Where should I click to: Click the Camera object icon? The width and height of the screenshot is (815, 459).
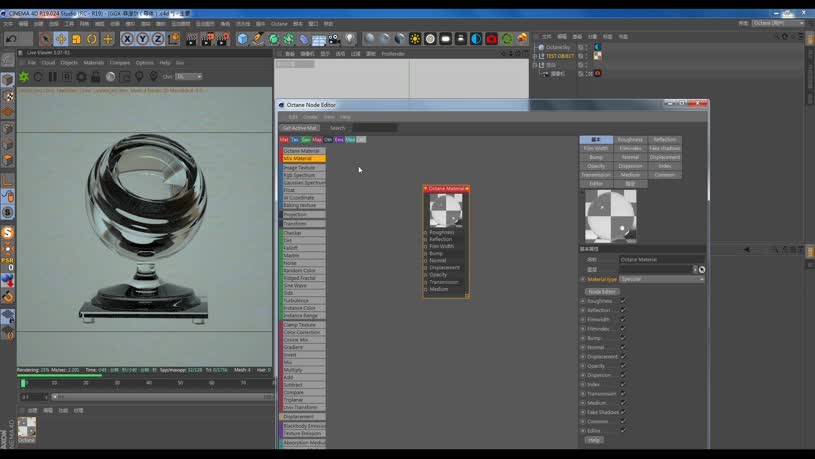334,39
